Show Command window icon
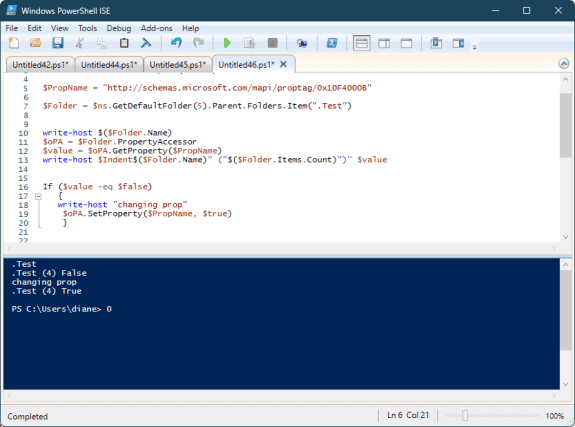575x427 pixels. point(436,43)
